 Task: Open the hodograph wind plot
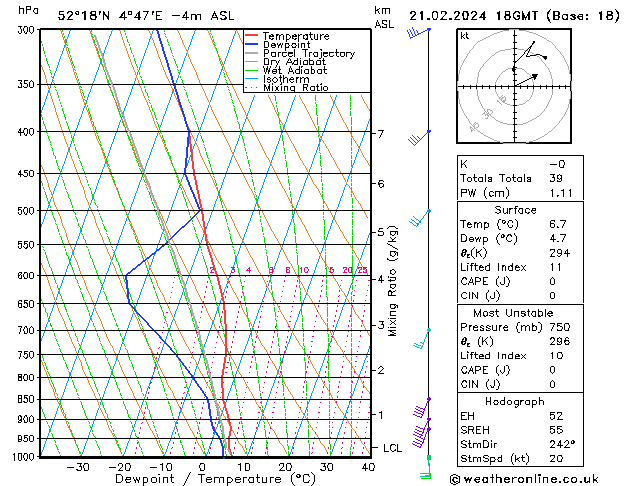(514, 86)
